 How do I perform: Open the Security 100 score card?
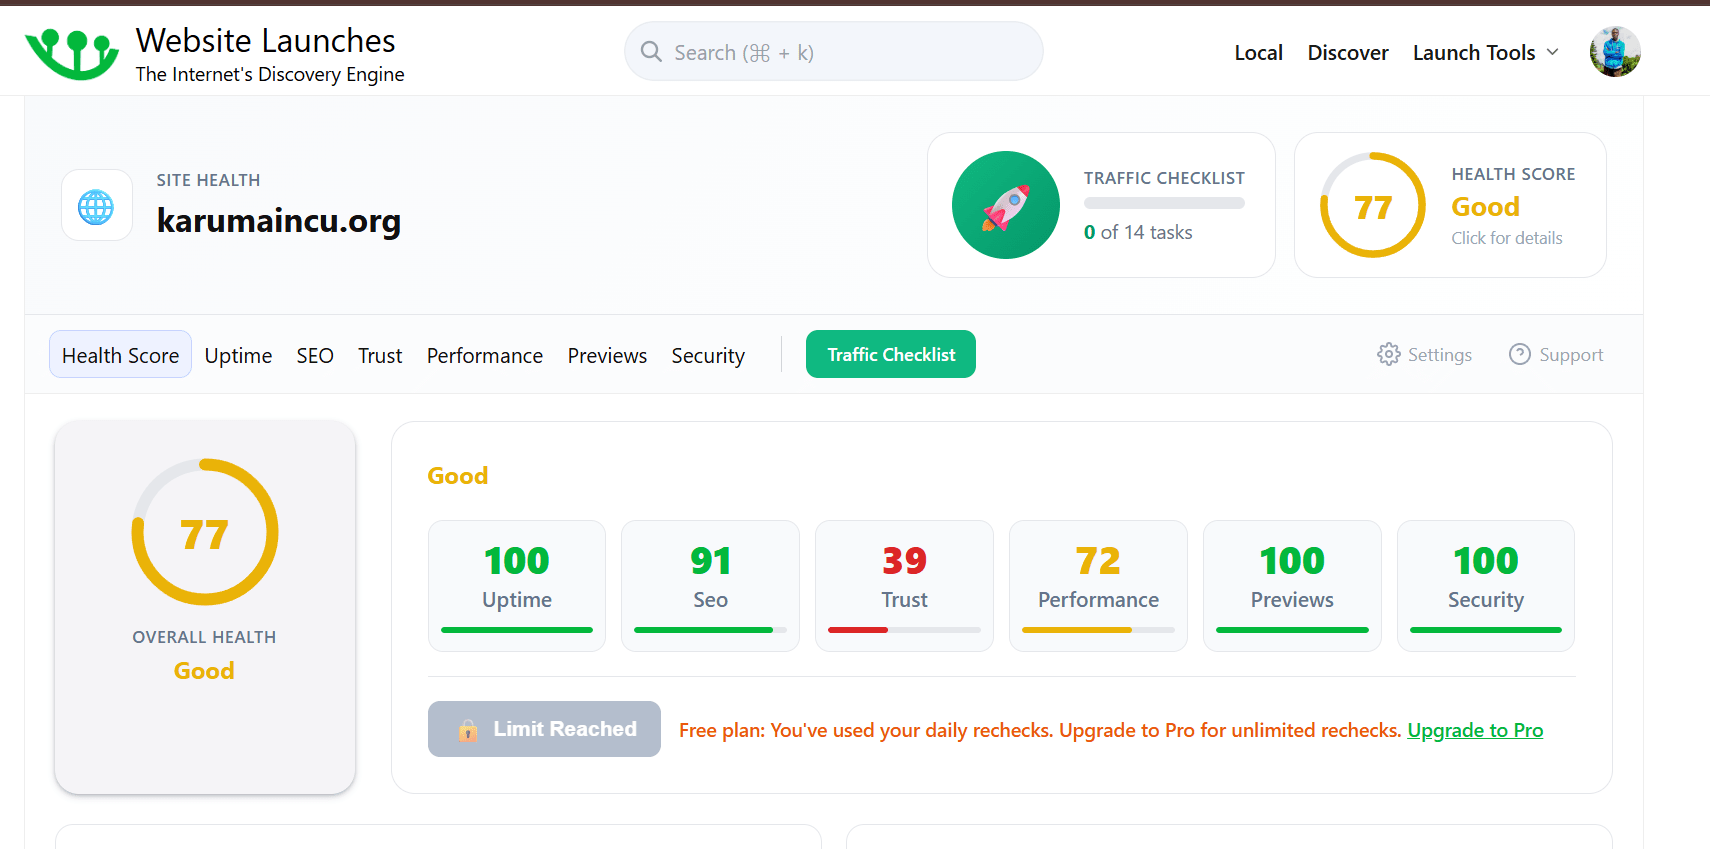click(1486, 586)
